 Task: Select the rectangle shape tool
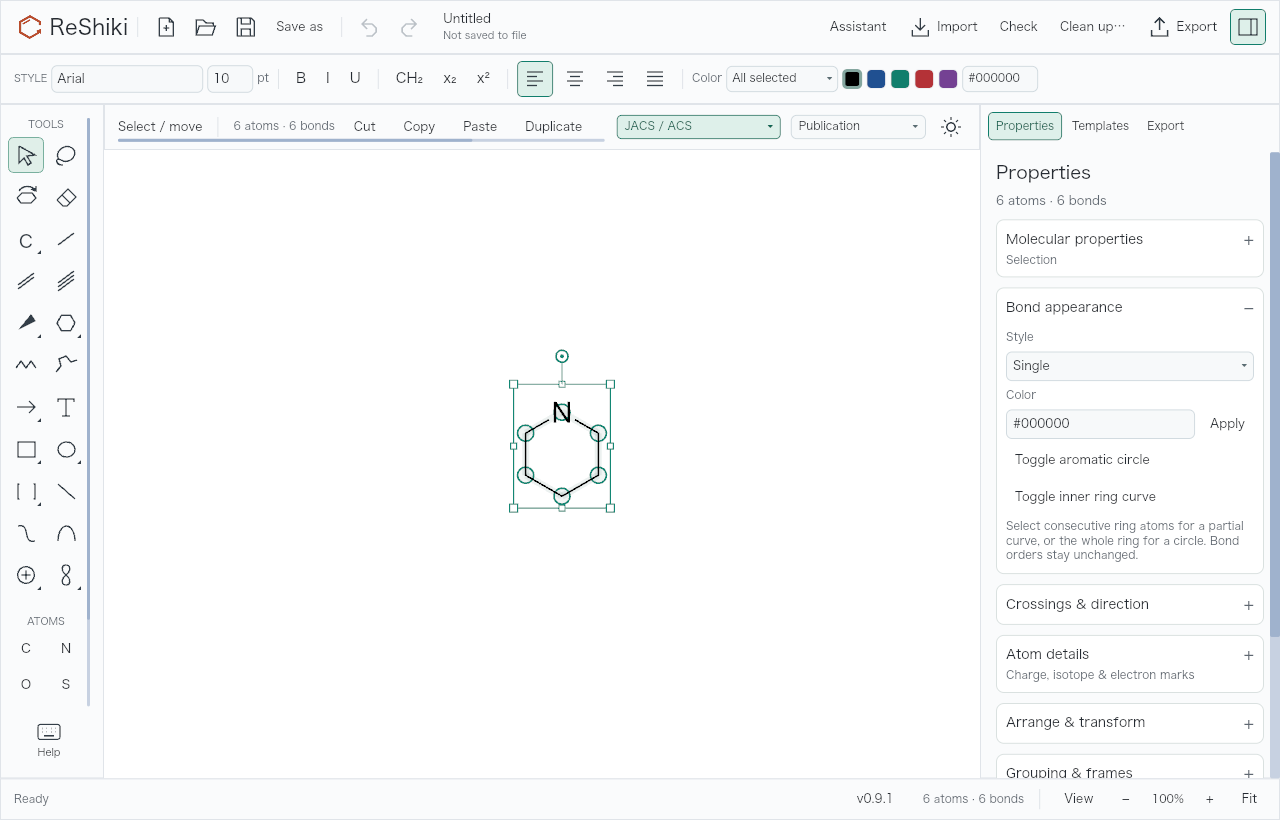click(26, 450)
